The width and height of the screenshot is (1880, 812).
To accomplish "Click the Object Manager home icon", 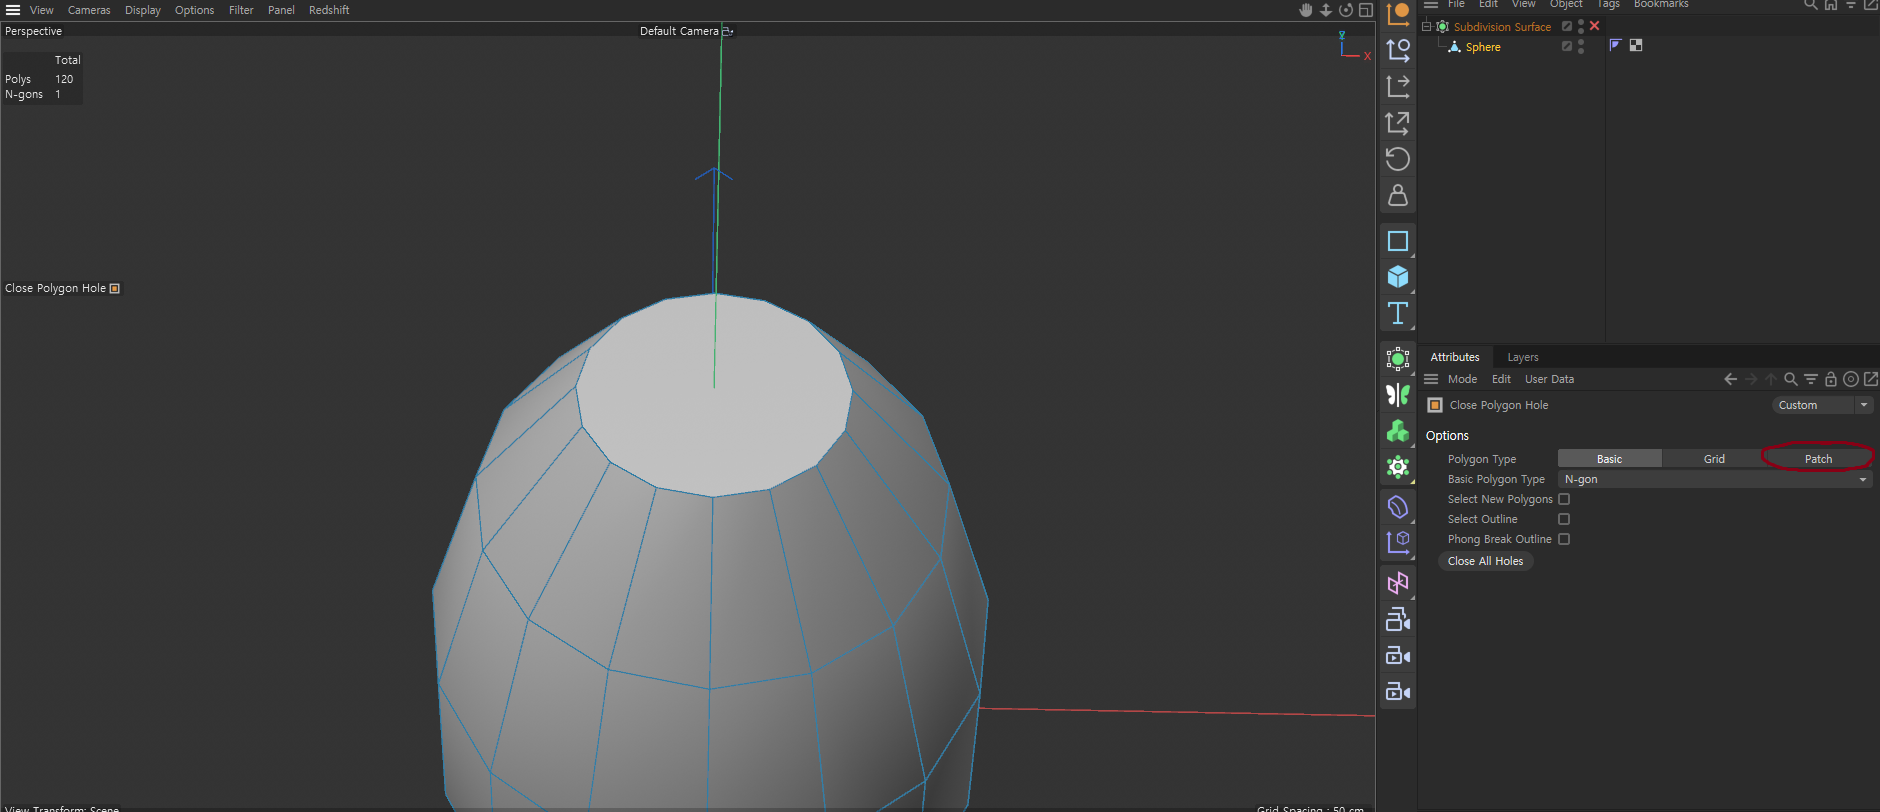I will click(x=1831, y=4).
